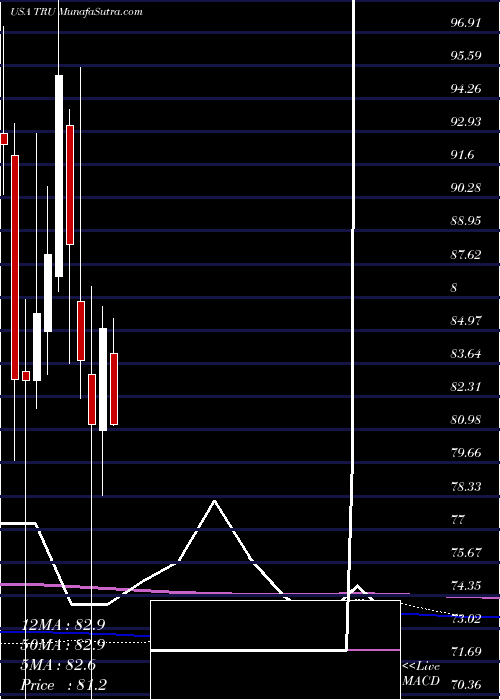
Task: Click the 96.91 price axis label
Action: [466, 22]
